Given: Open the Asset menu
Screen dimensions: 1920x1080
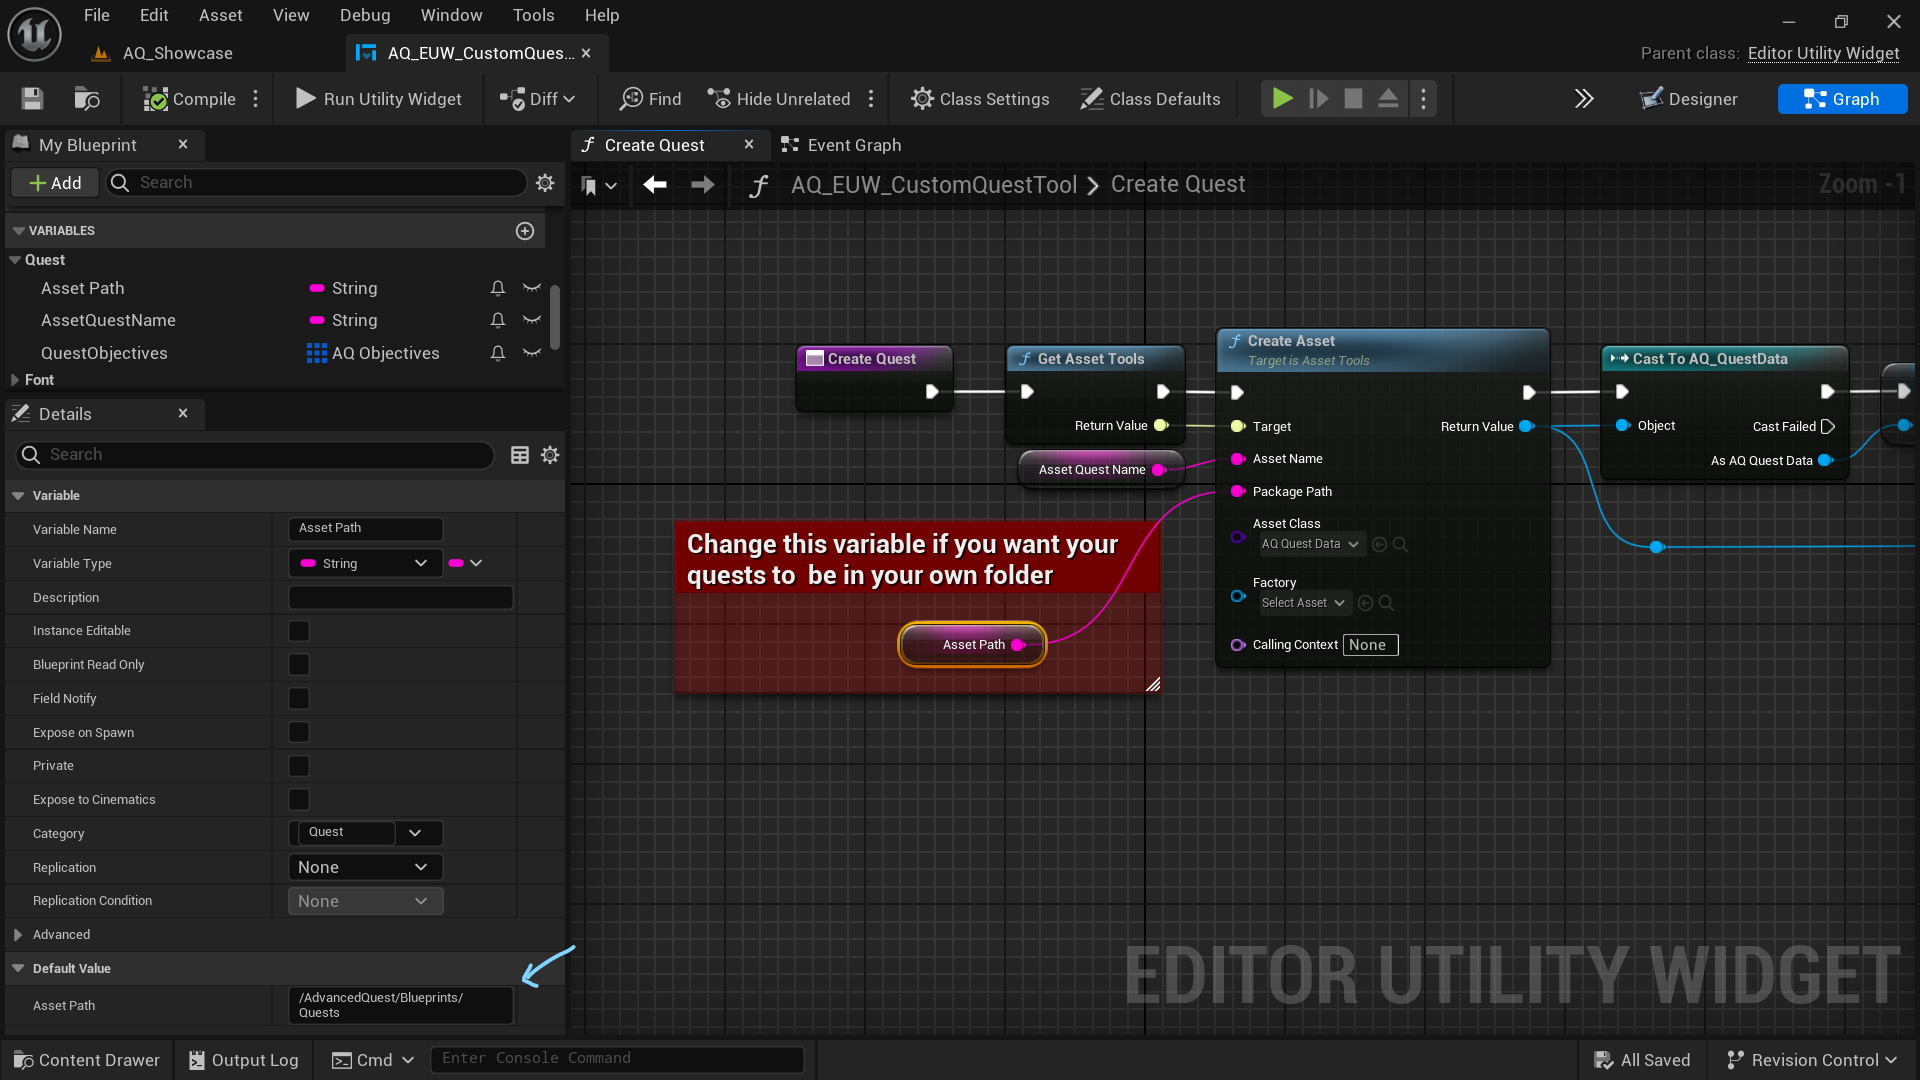Looking at the screenshot, I should (220, 15).
